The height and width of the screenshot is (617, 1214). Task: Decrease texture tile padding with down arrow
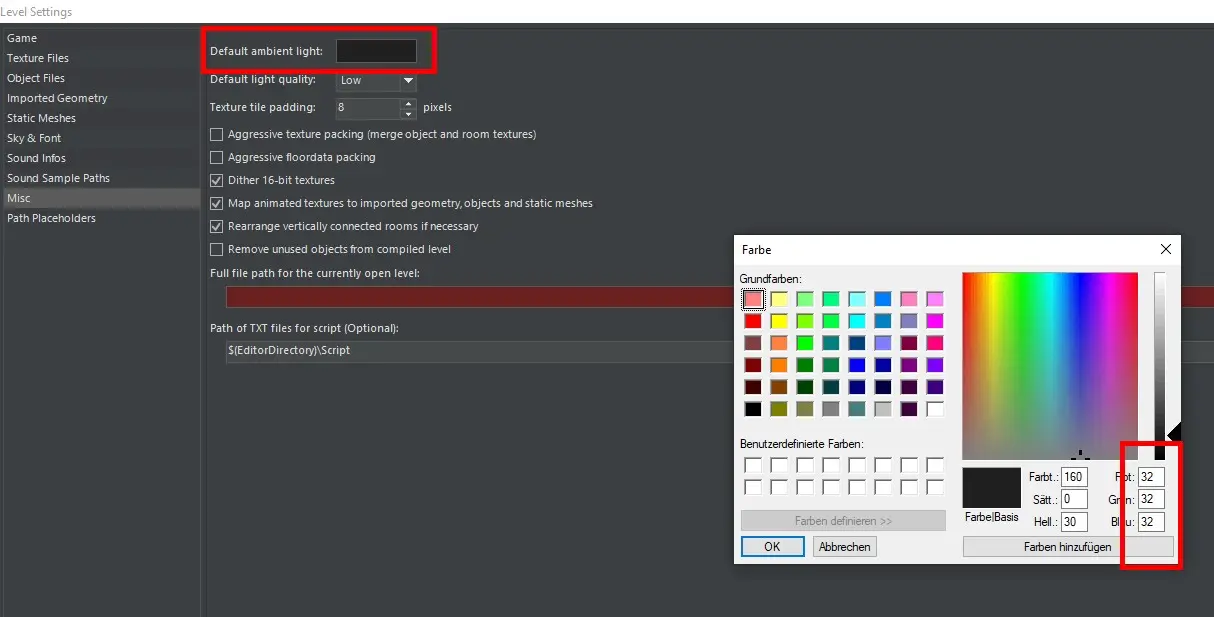(408, 113)
